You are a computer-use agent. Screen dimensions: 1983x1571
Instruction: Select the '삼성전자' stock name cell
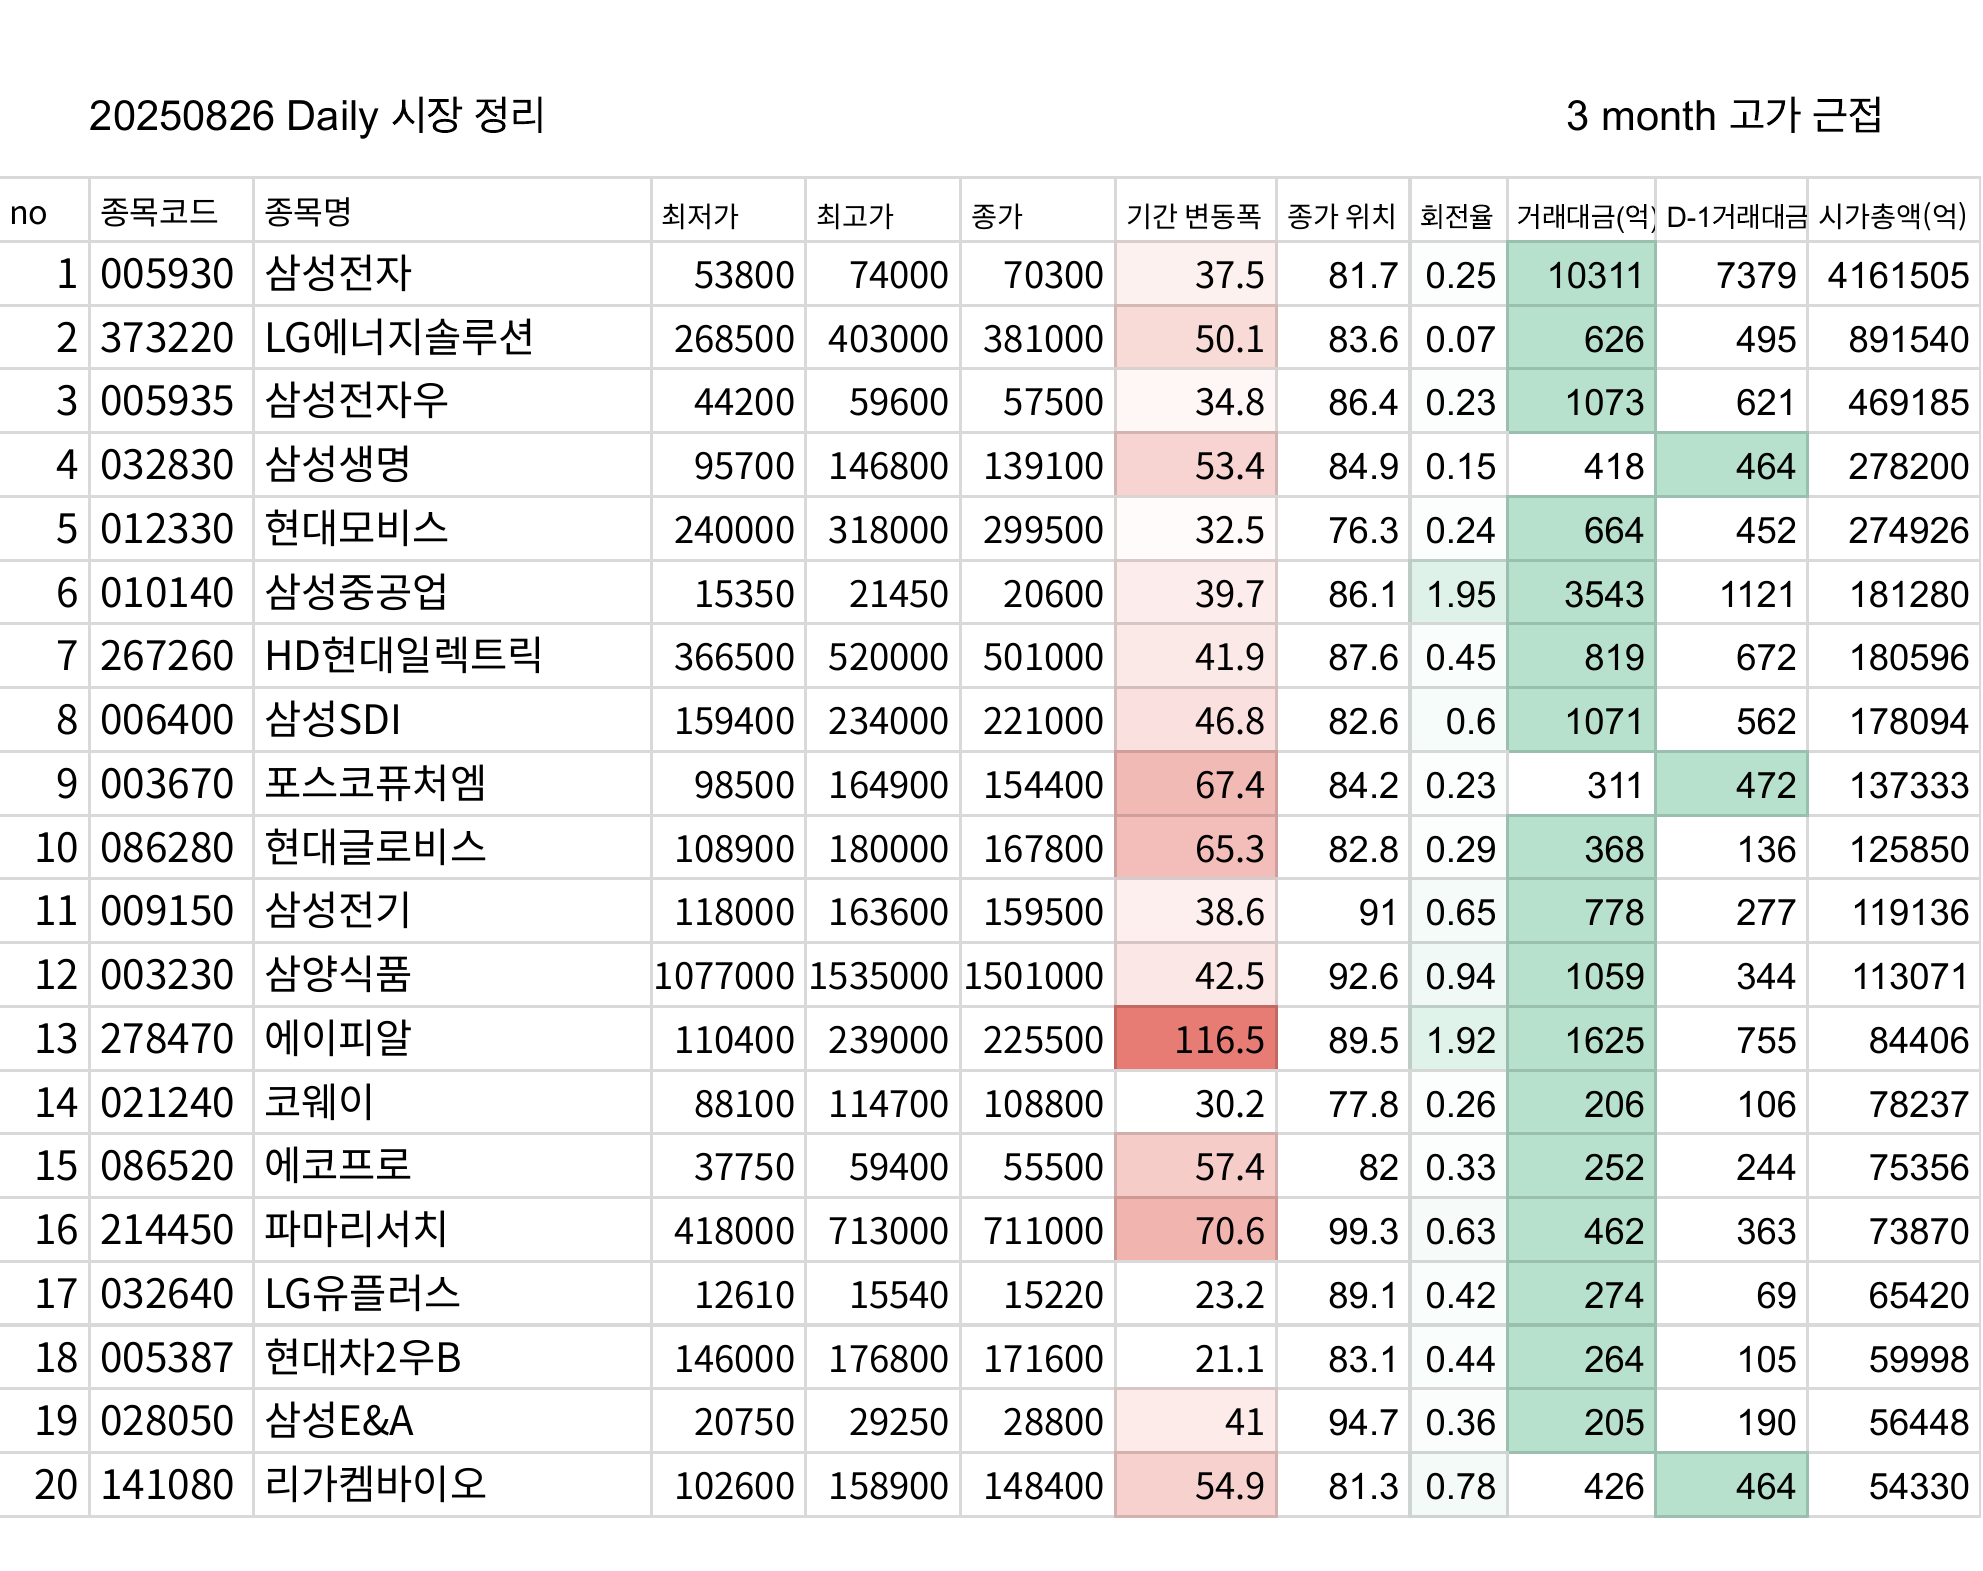coord(452,274)
